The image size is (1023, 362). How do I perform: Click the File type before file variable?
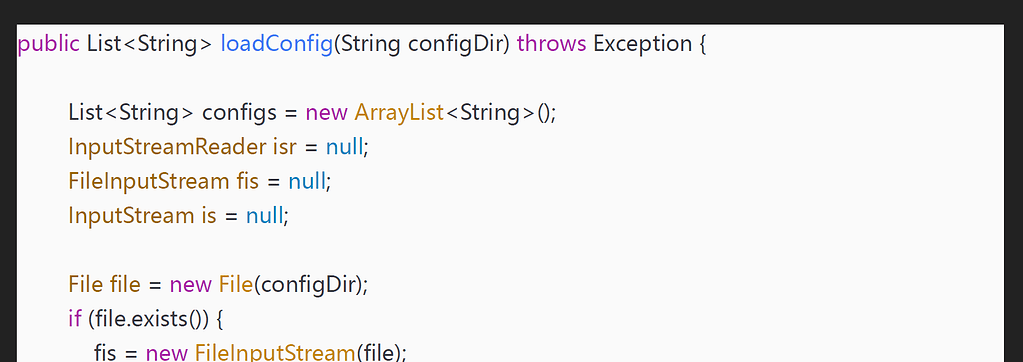85,284
